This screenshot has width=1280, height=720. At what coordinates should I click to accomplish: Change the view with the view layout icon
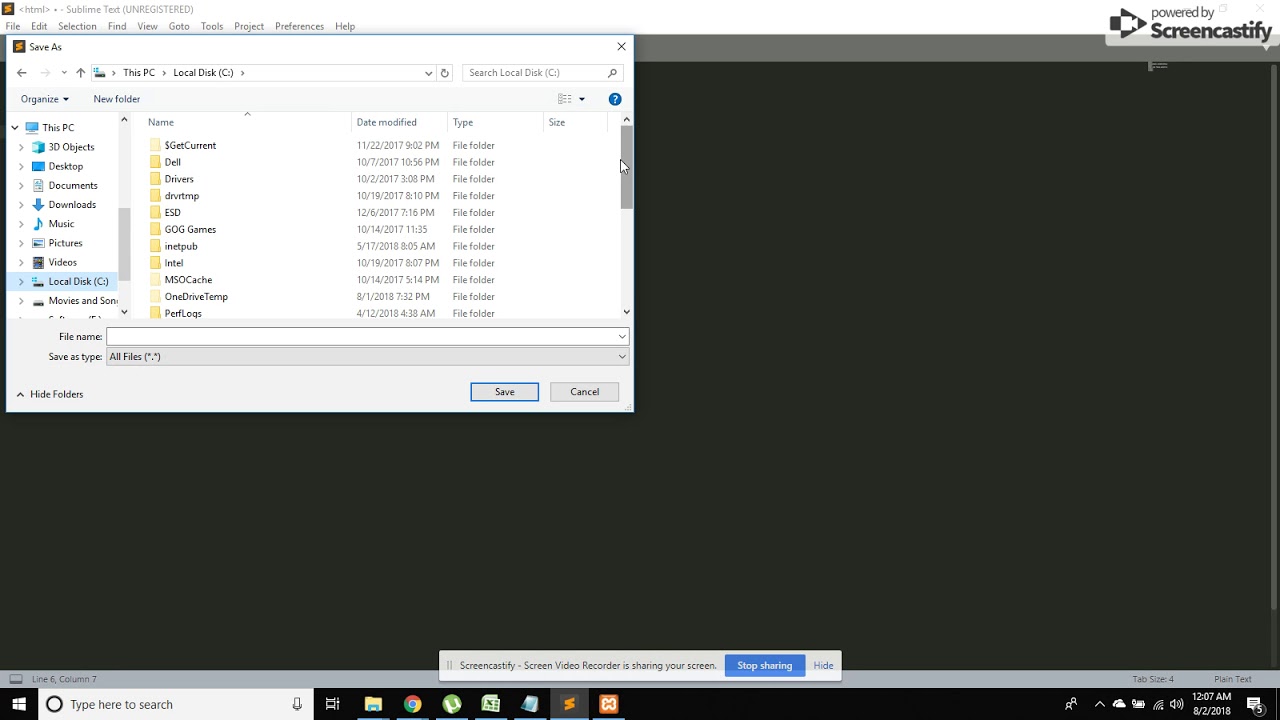pos(565,99)
